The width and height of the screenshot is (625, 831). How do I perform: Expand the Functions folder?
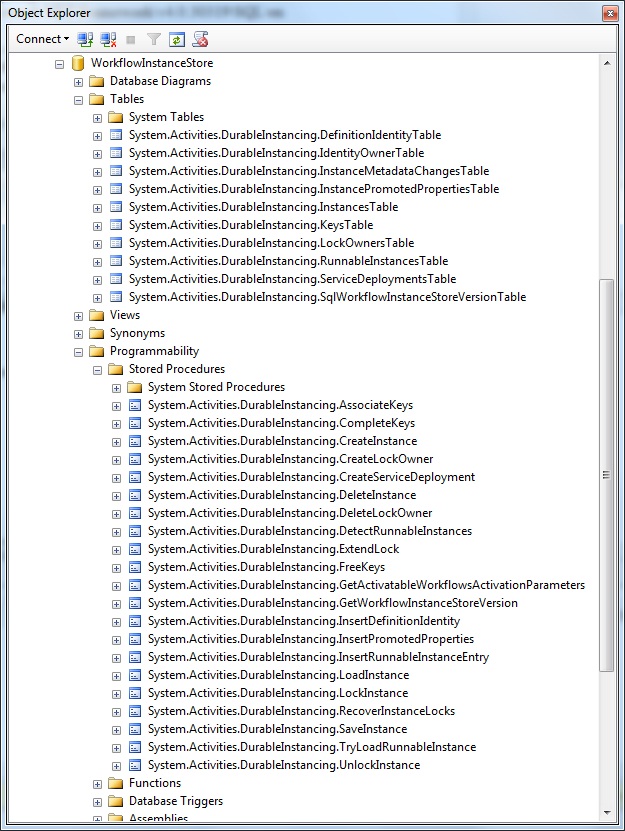(x=98, y=784)
